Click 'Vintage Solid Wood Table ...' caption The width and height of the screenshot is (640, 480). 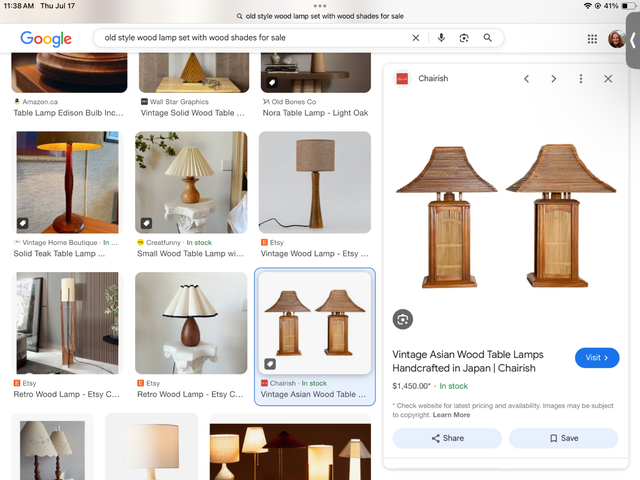193,113
